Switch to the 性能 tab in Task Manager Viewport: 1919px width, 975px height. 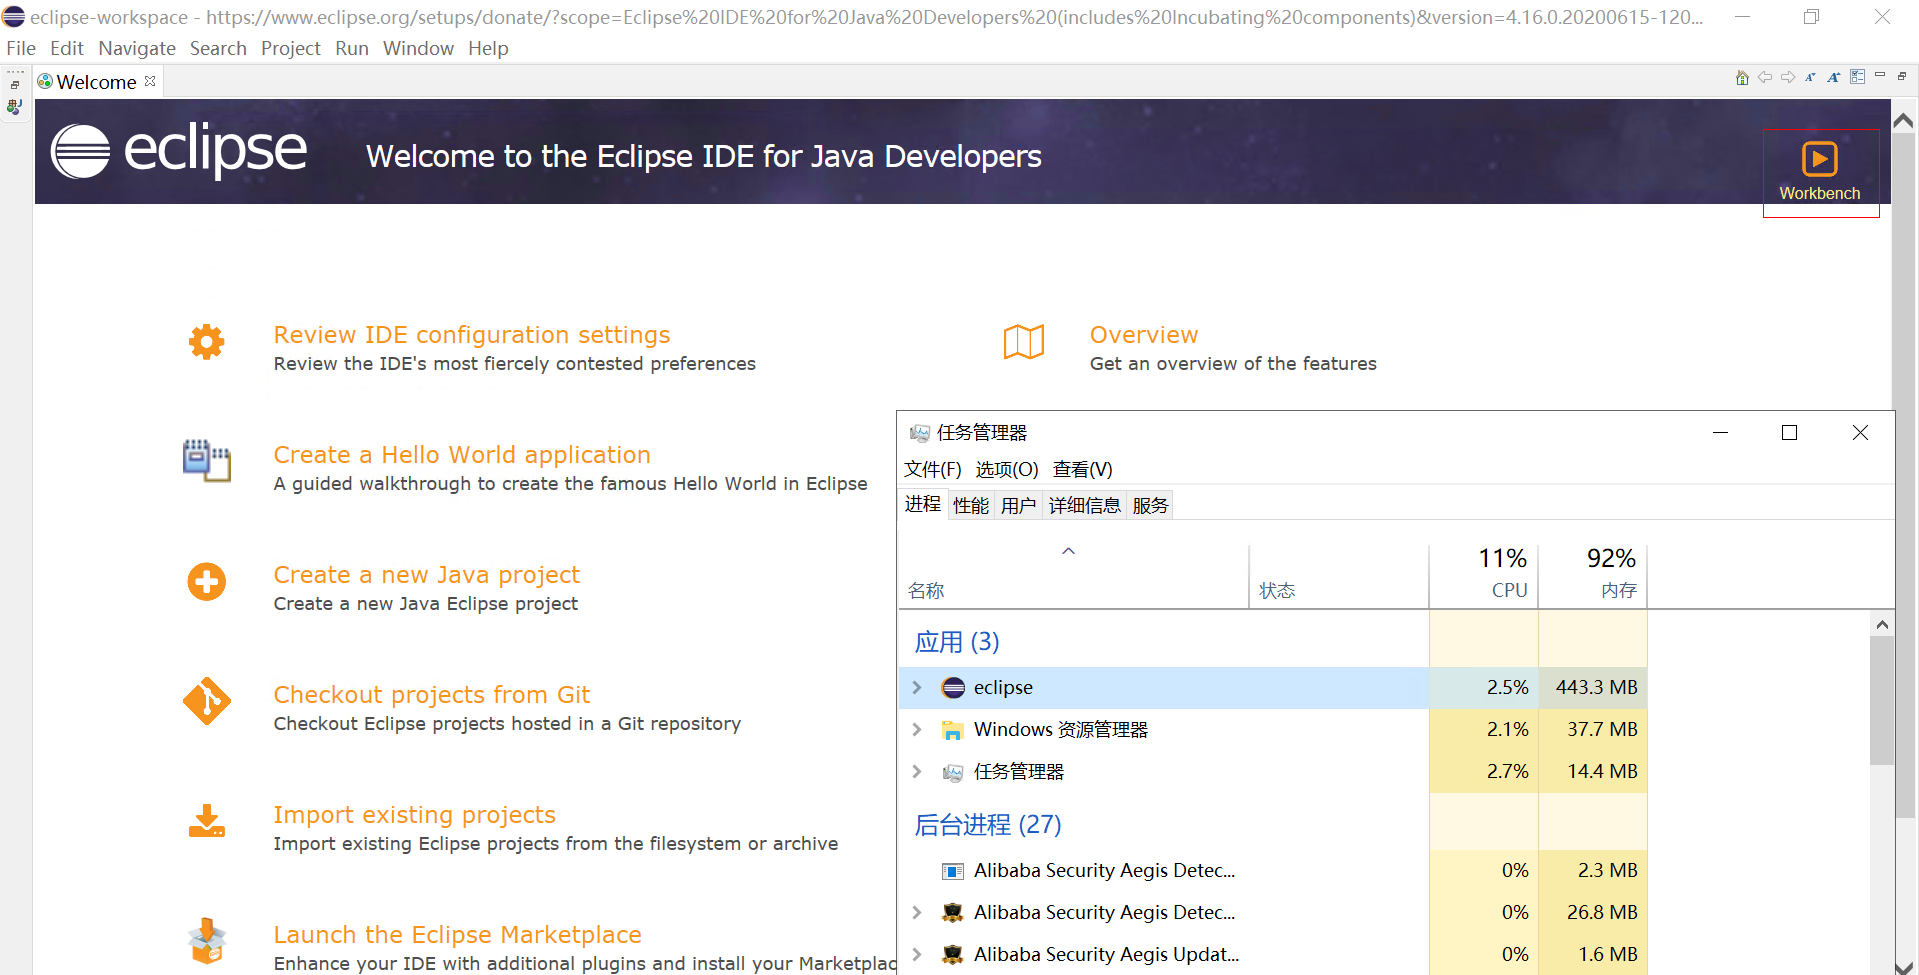(970, 506)
